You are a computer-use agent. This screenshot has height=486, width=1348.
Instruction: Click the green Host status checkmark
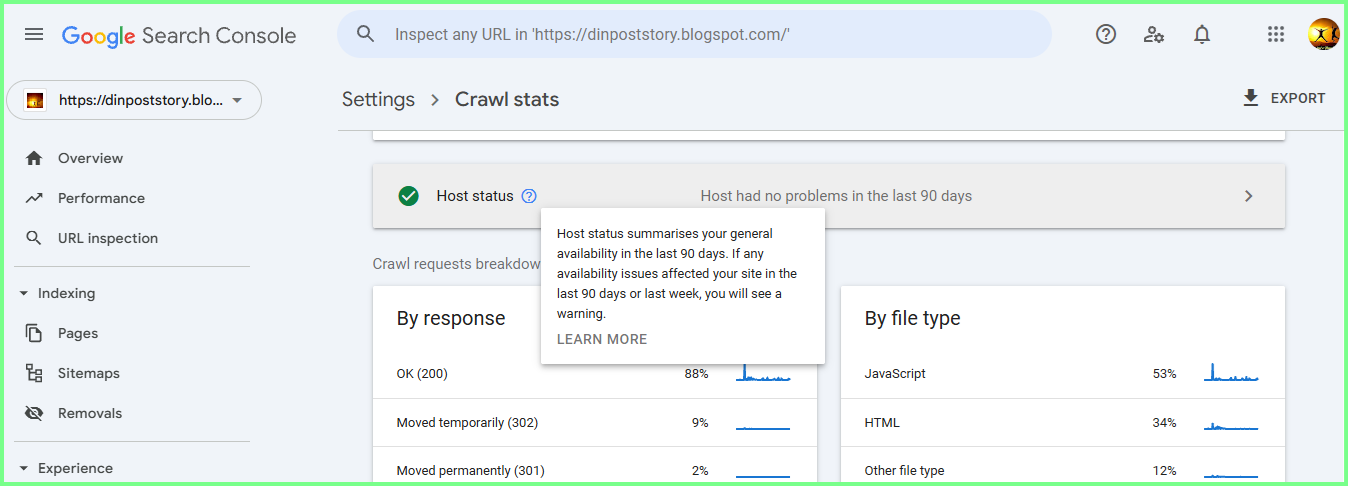pos(408,196)
